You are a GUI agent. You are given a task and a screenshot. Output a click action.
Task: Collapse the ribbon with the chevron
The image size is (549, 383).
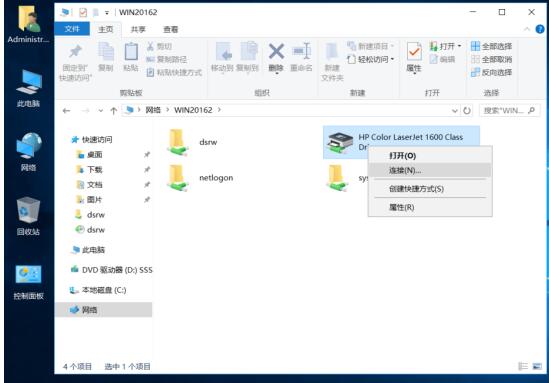point(527,29)
